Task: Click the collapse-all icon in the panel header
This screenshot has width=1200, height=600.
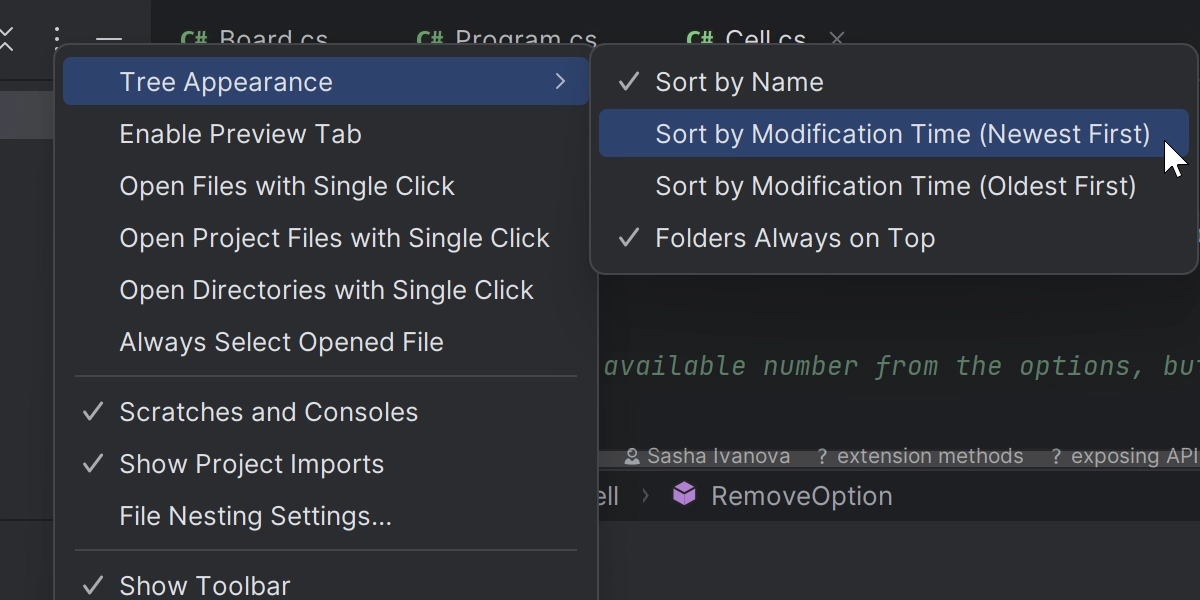Action: point(6,39)
